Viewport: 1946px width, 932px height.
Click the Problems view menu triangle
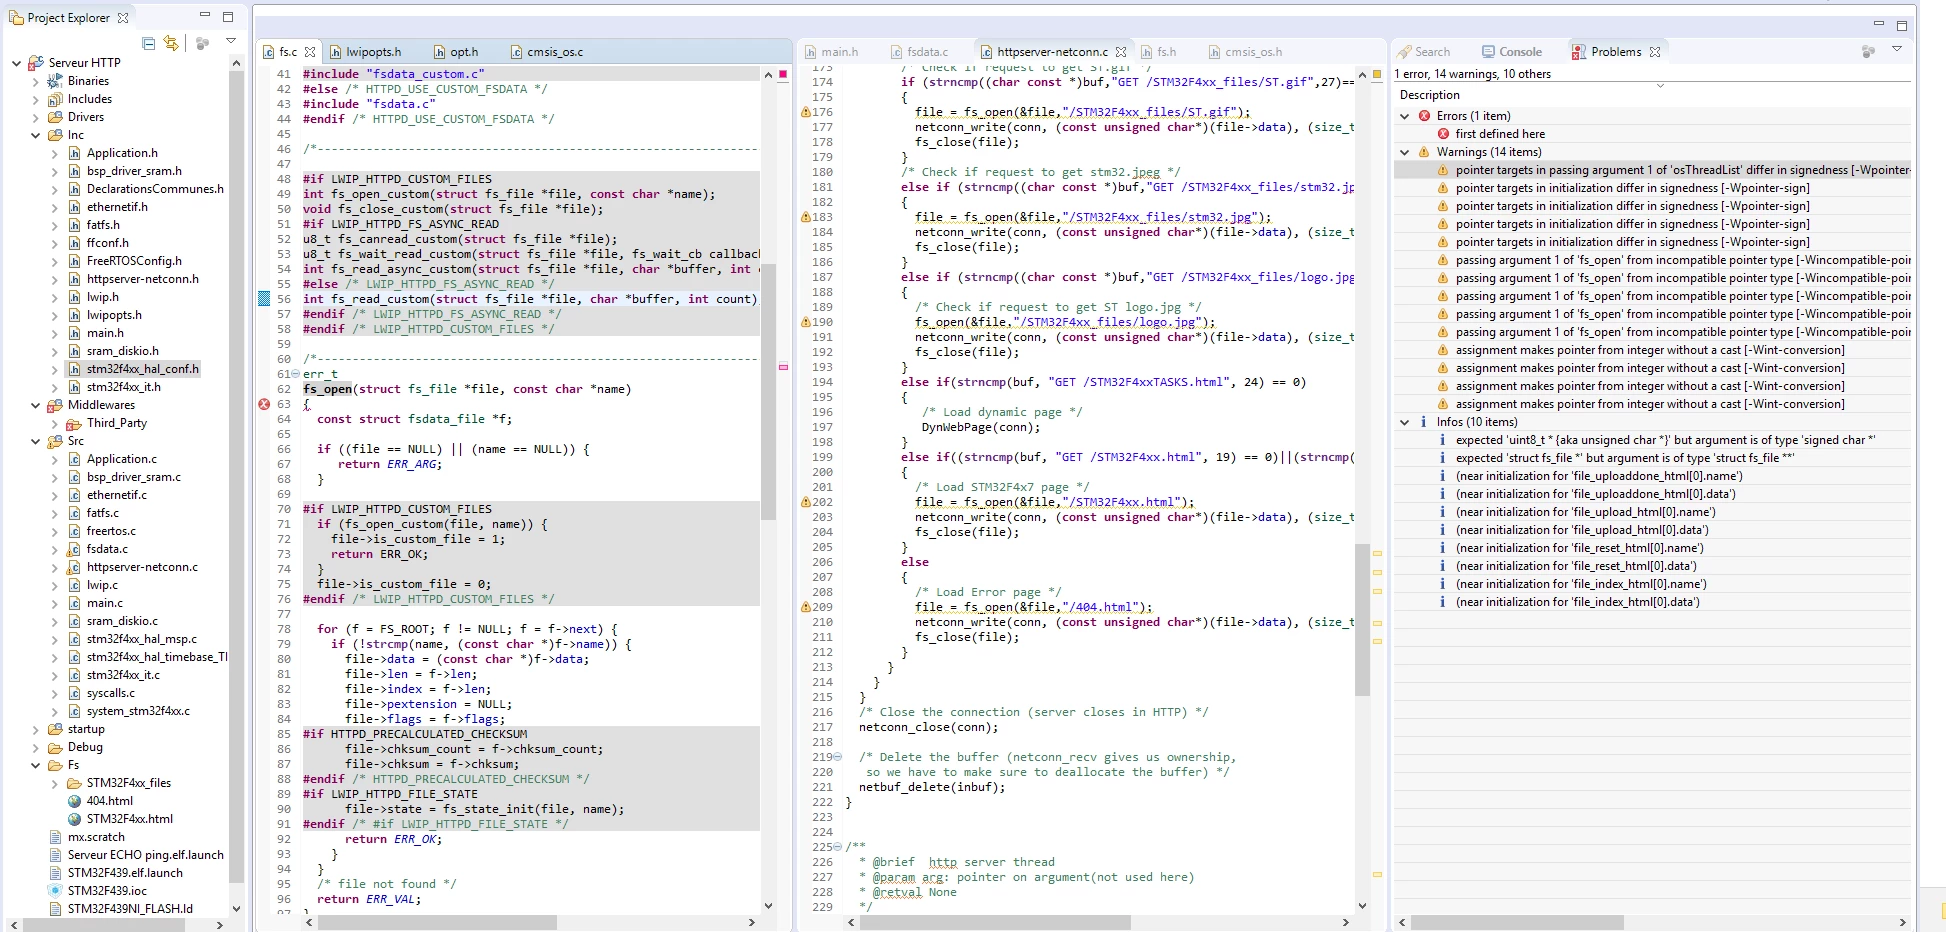[x=1897, y=49]
